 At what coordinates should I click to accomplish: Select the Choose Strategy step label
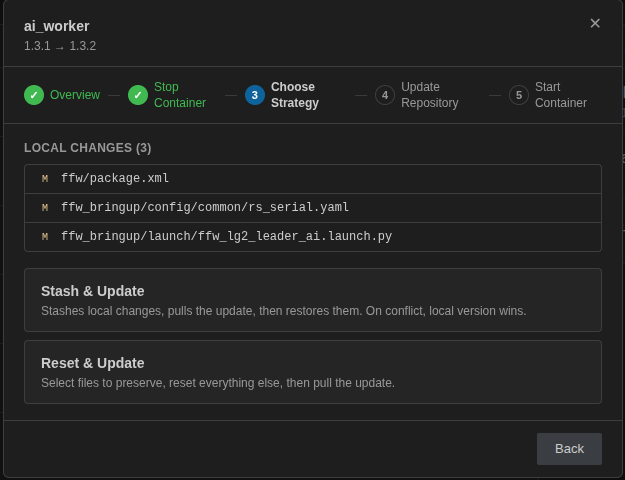[295, 95]
